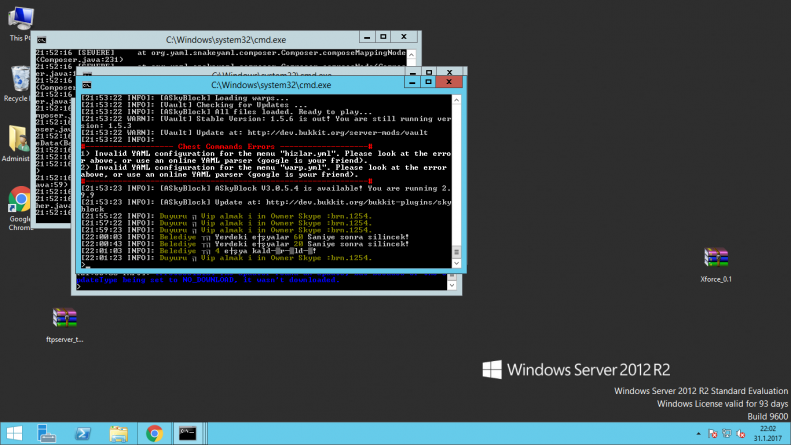791x445 pixels.
Task: Show hidden tray icons arrow
Action: [698, 433]
